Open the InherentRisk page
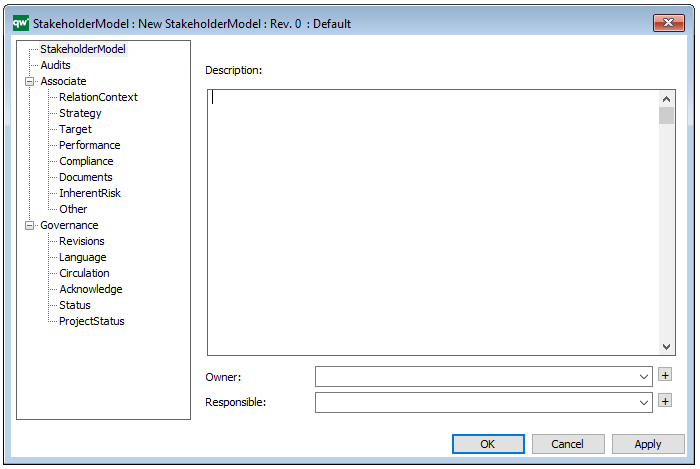Image resolution: width=700 pixels, height=469 pixels. [90, 193]
